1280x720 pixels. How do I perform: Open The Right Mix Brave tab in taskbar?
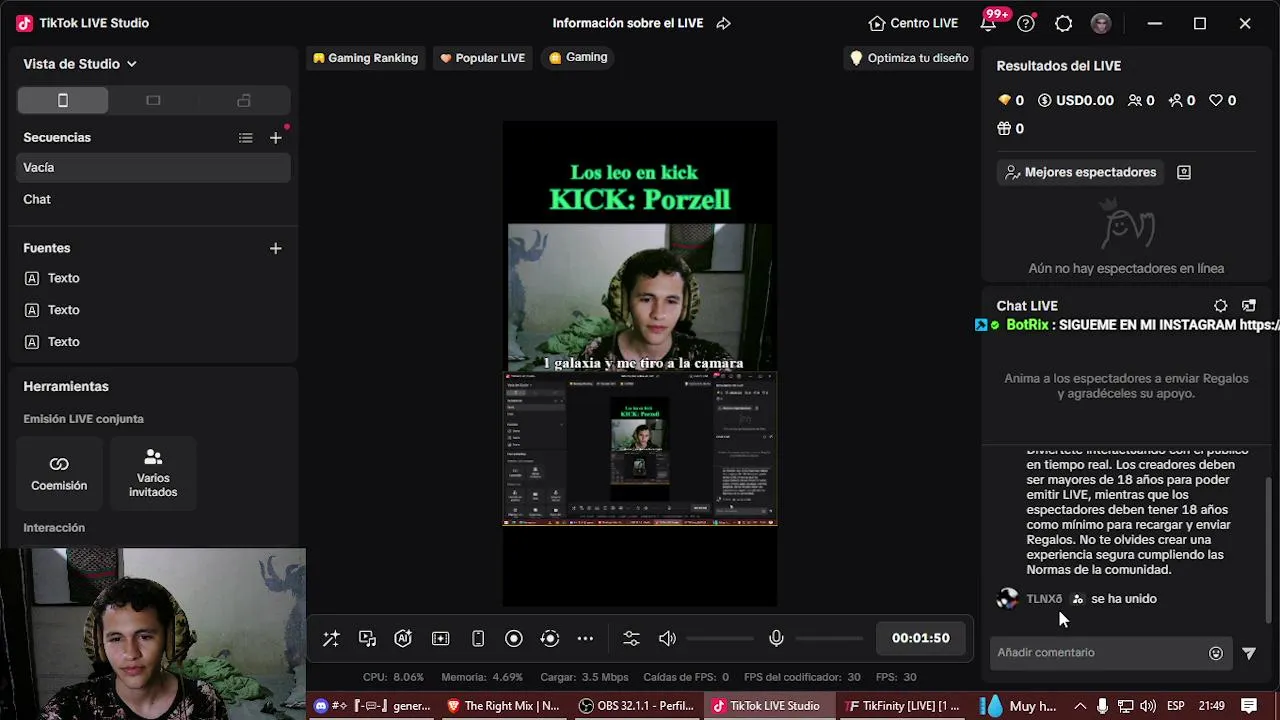point(503,706)
